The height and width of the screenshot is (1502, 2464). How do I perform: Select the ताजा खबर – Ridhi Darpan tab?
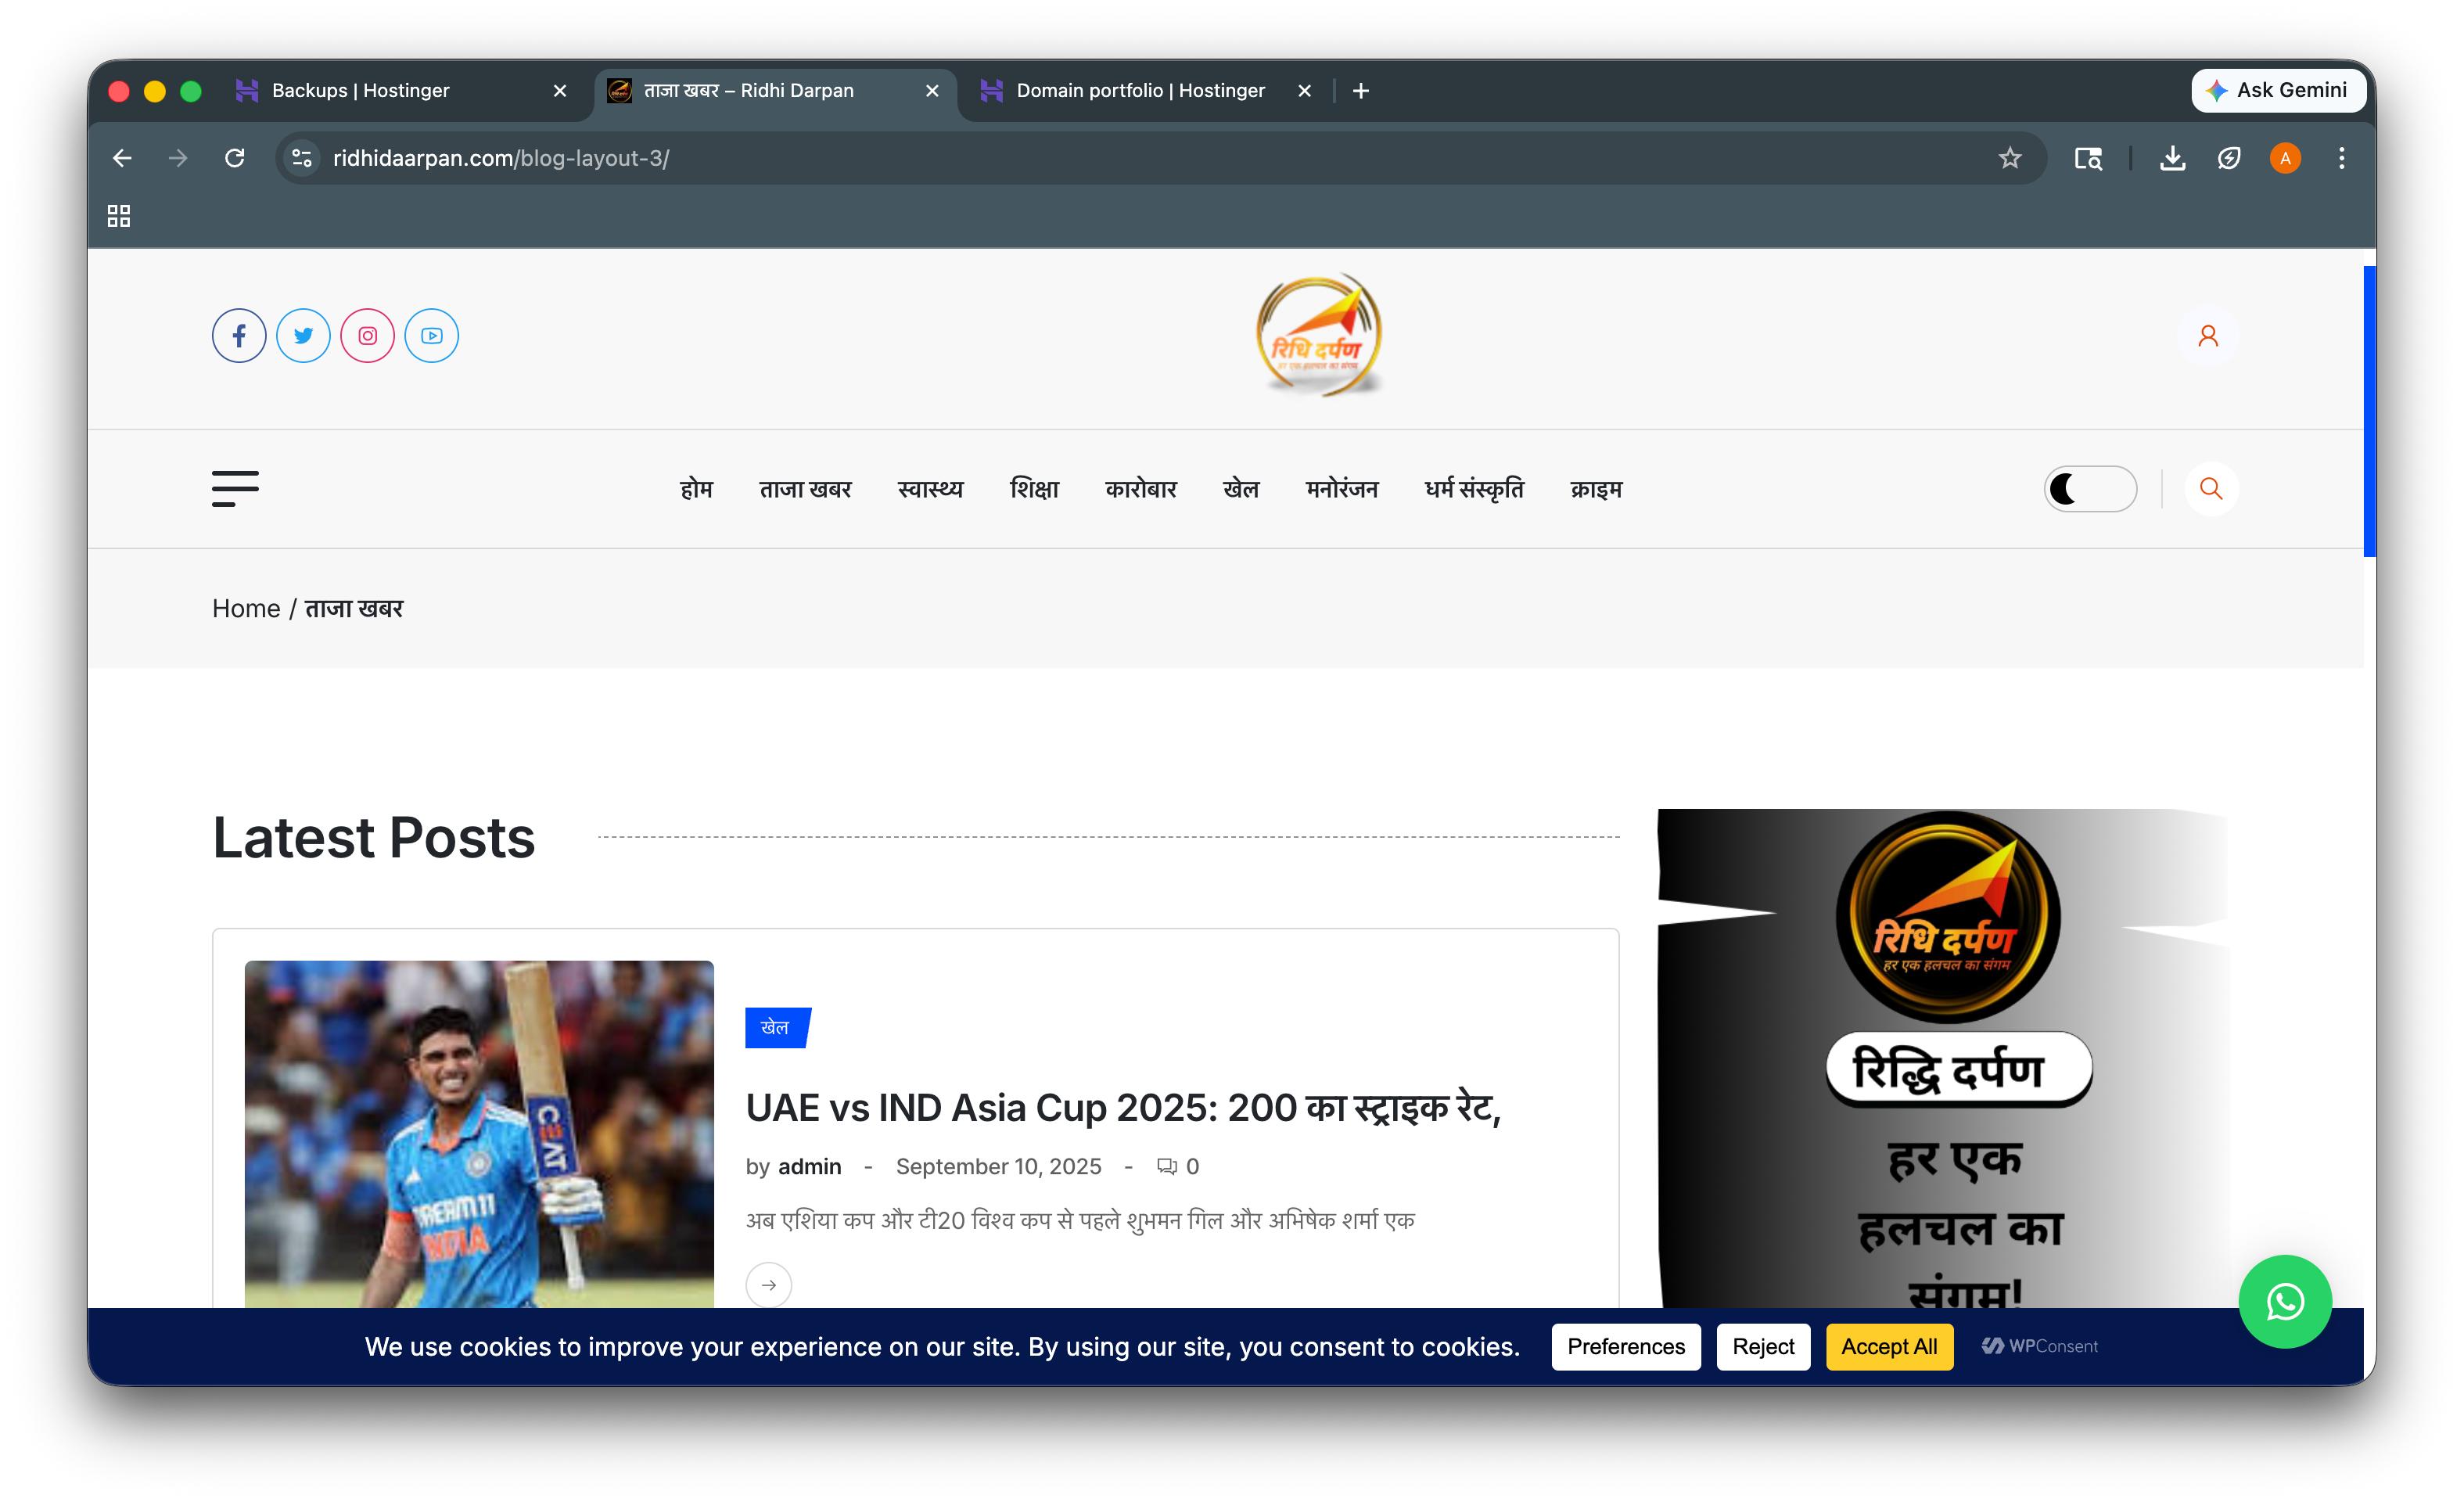775,91
